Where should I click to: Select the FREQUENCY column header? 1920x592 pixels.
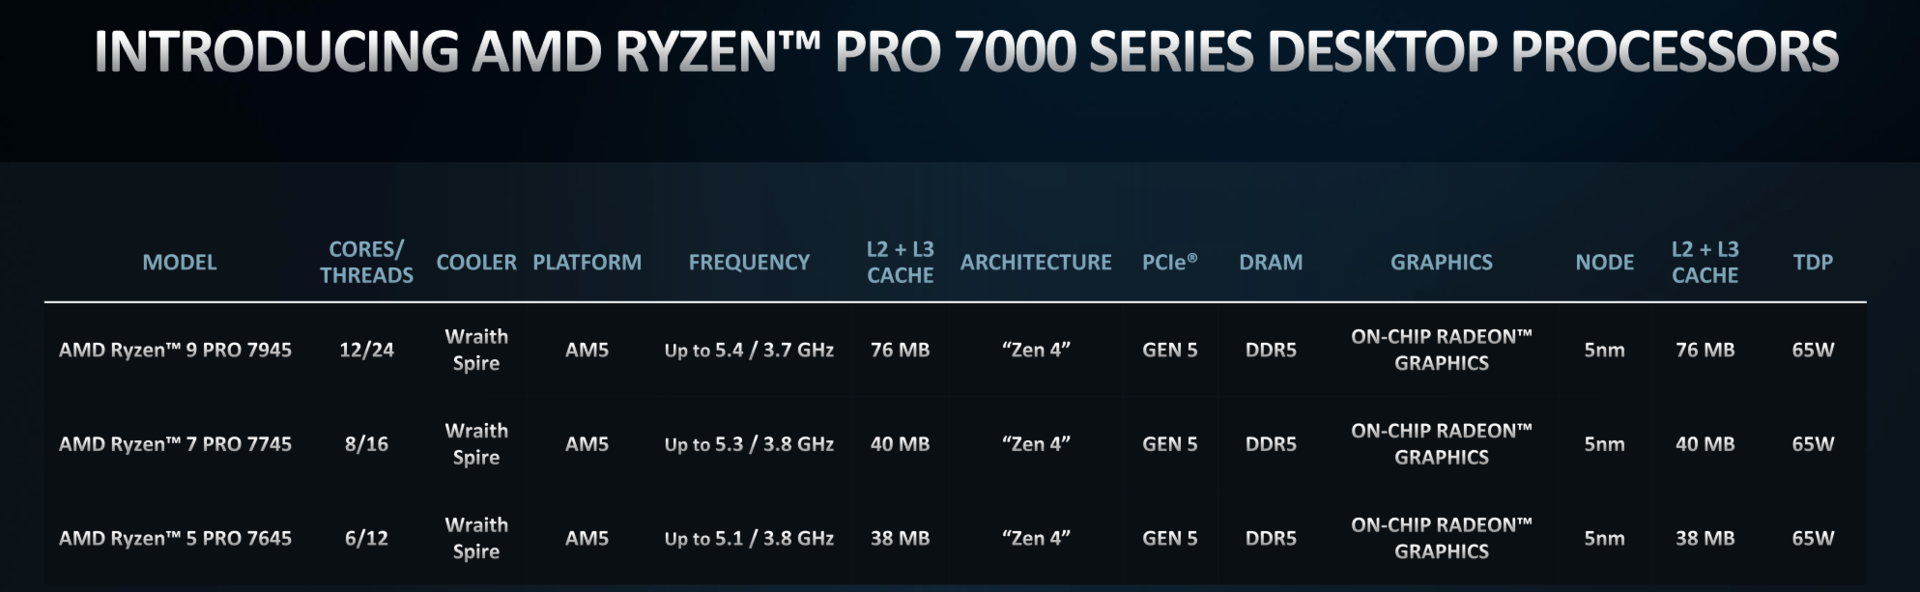pos(749,262)
